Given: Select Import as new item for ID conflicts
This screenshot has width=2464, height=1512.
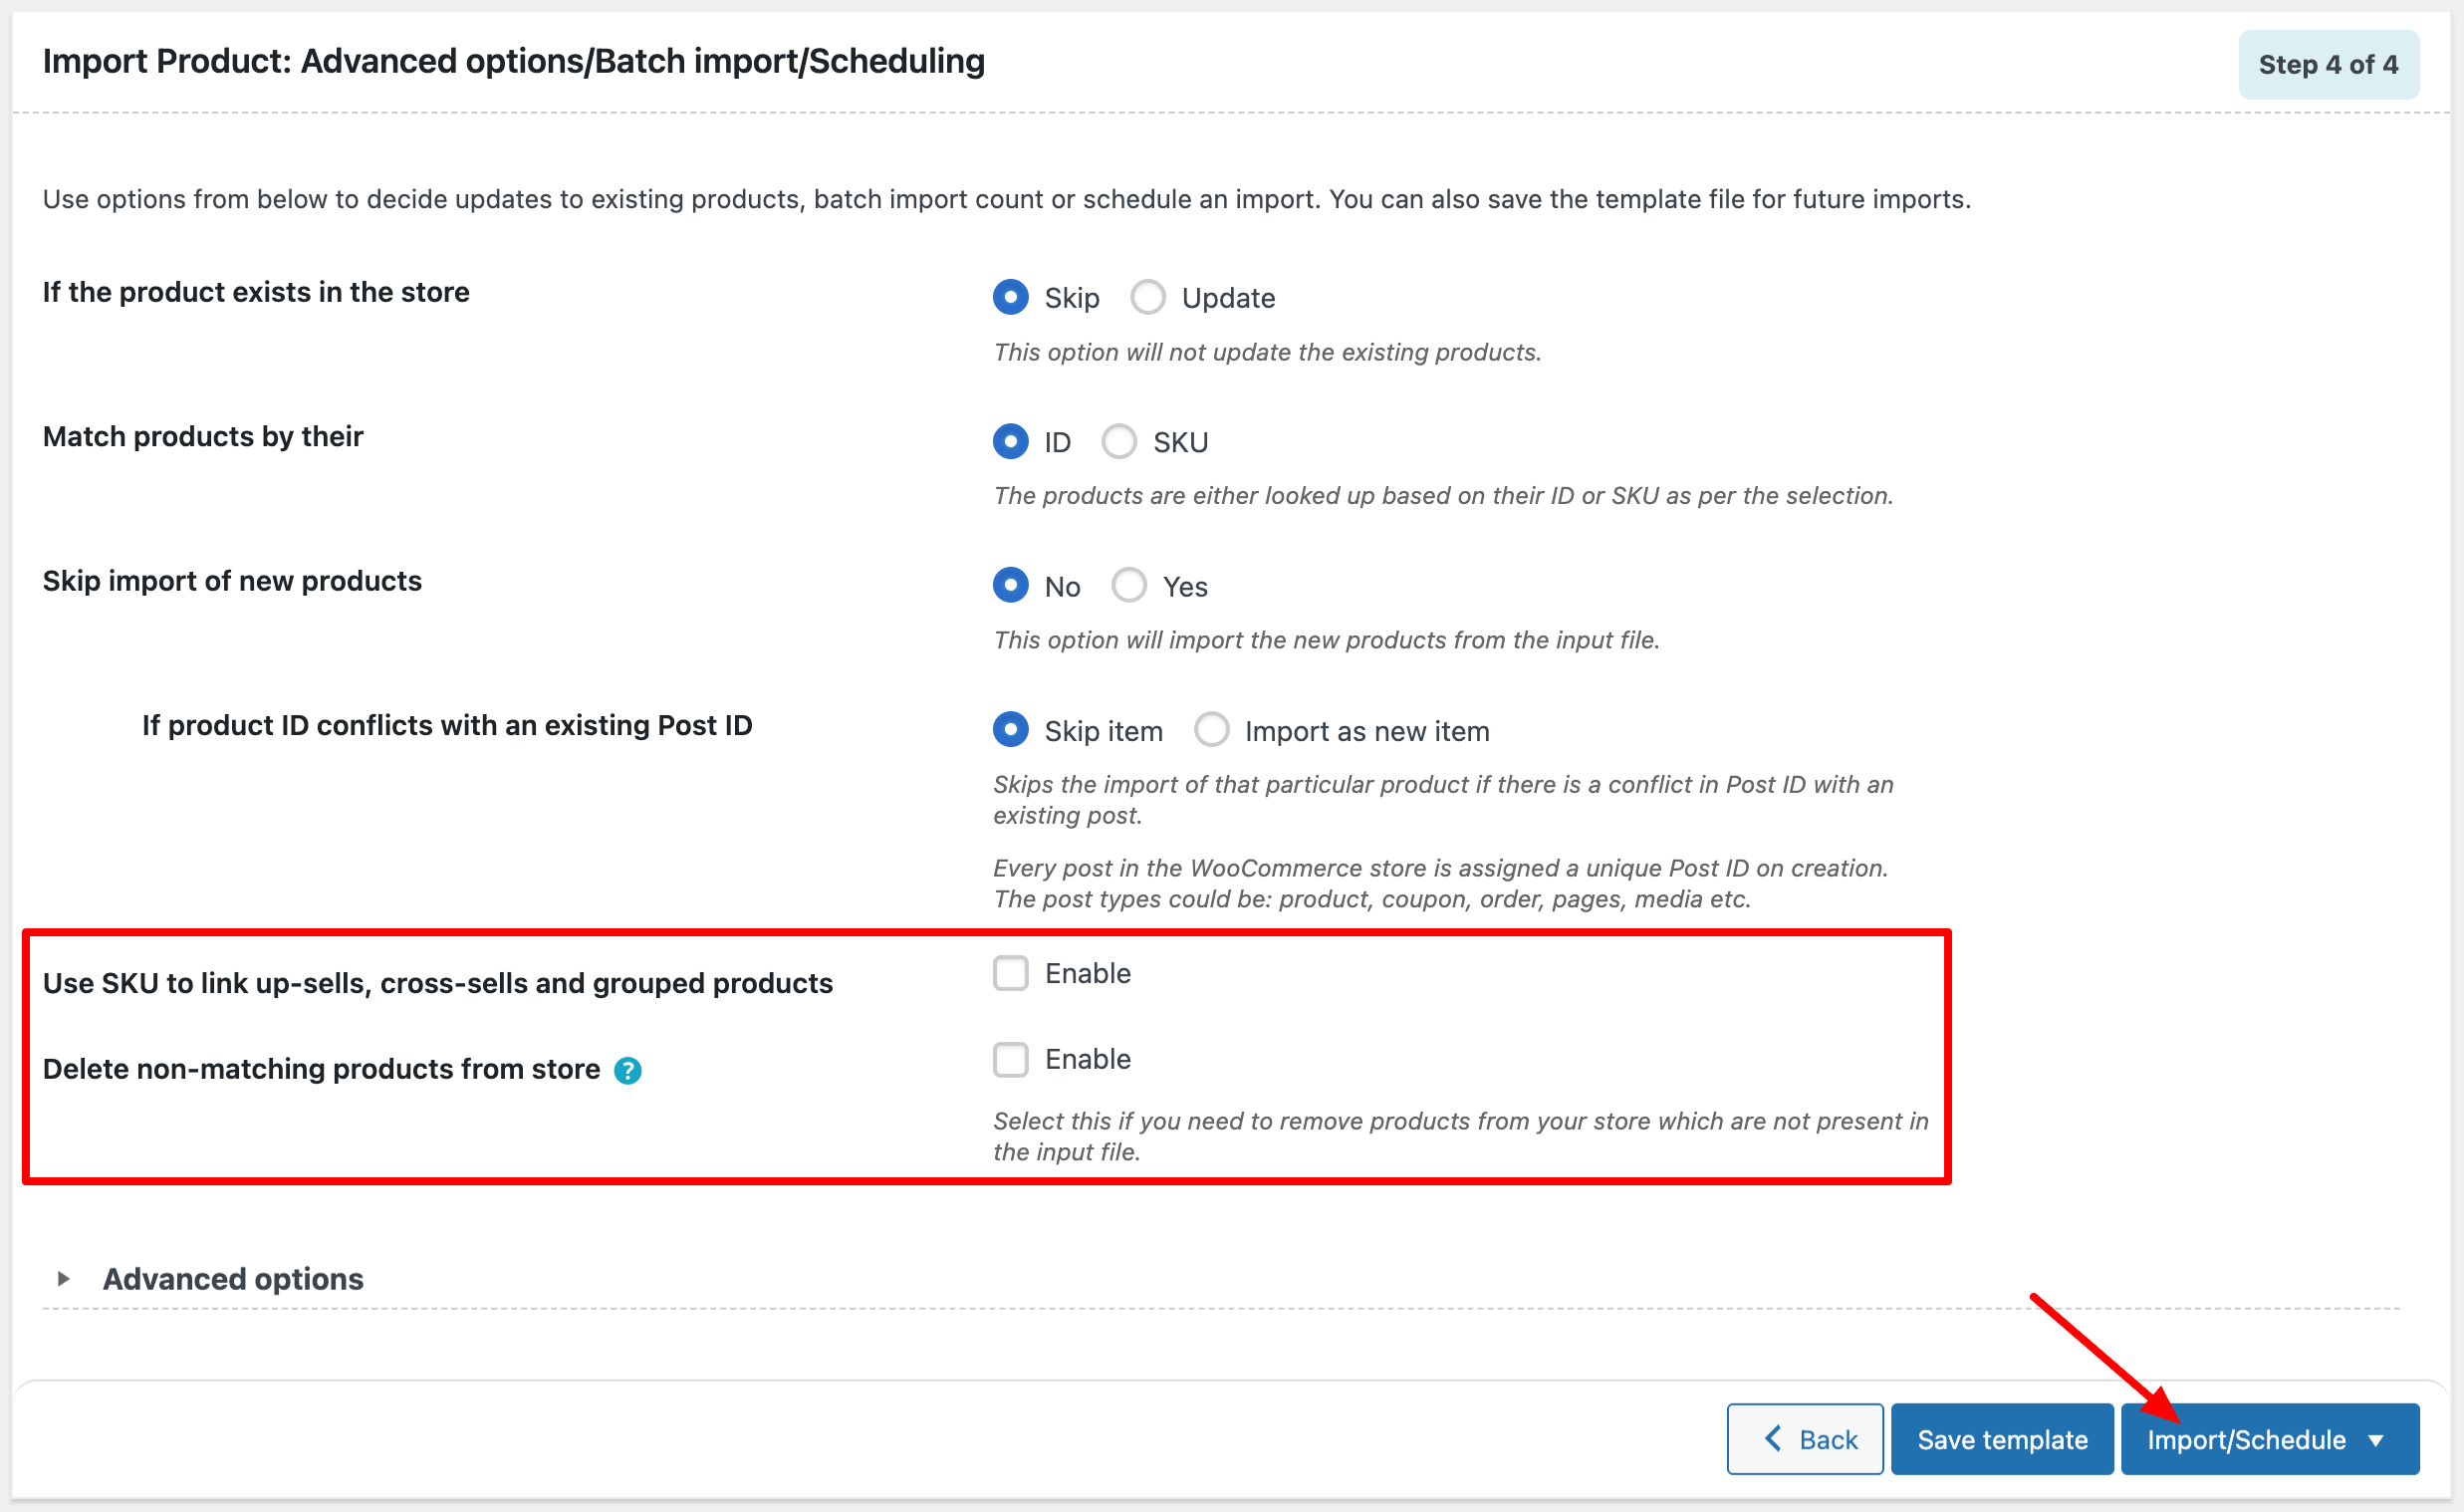Looking at the screenshot, I should point(1211,729).
